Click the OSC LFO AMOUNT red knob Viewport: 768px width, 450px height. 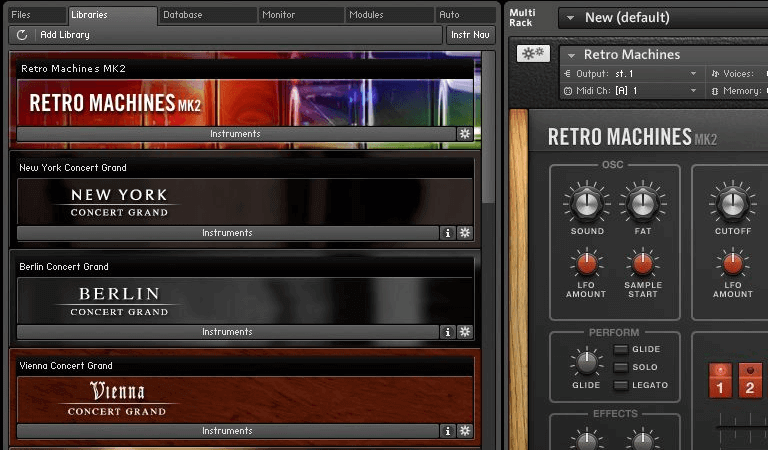click(x=586, y=264)
